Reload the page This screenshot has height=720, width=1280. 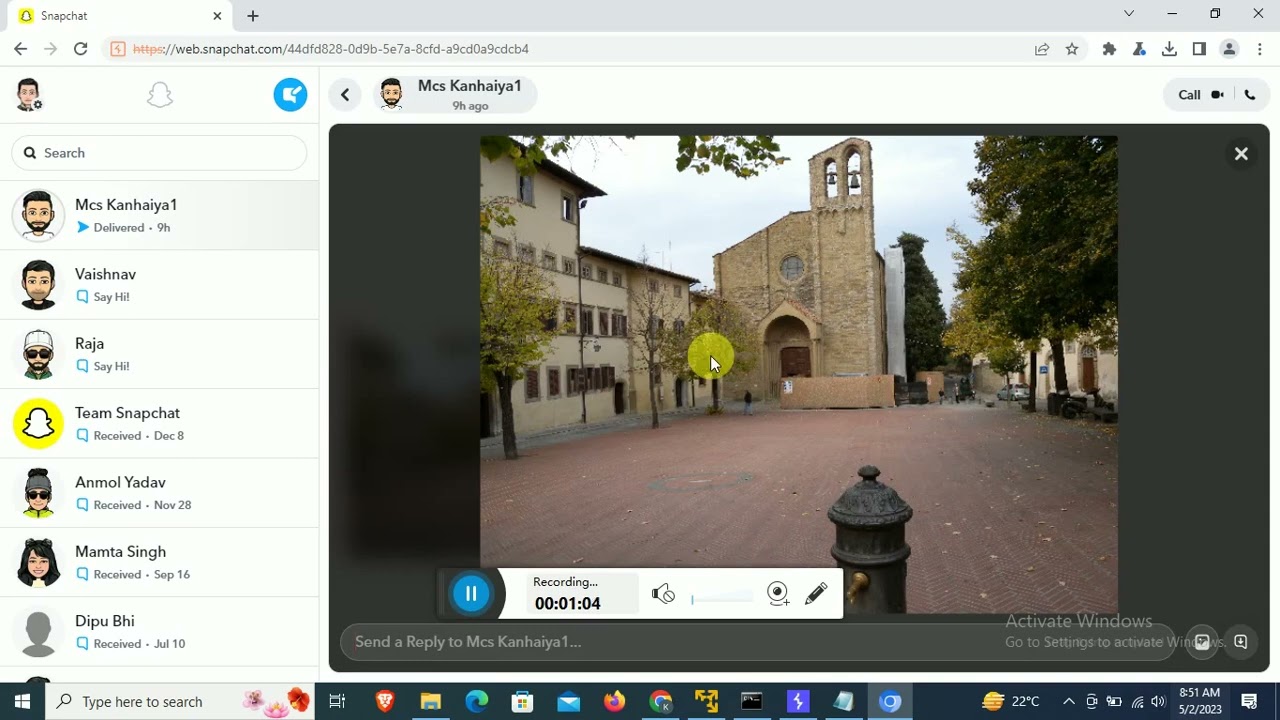(x=81, y=49)
